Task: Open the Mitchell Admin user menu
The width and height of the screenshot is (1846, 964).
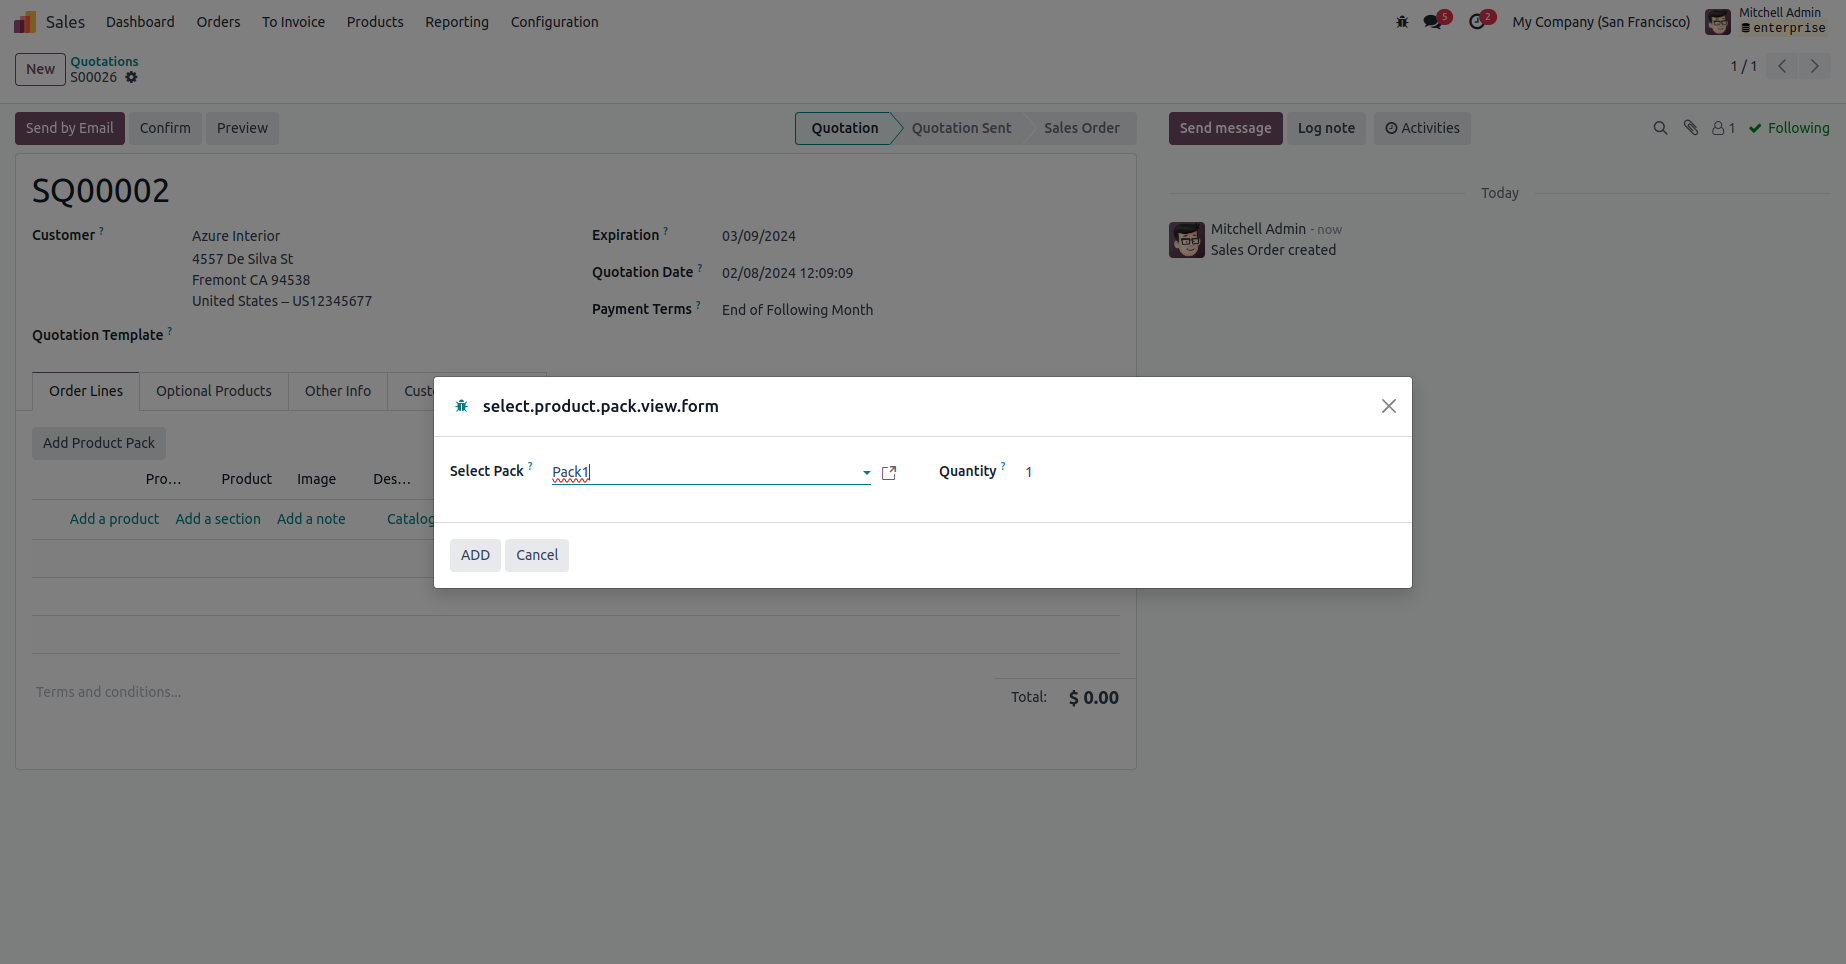Action: (x=1766, y=21)
